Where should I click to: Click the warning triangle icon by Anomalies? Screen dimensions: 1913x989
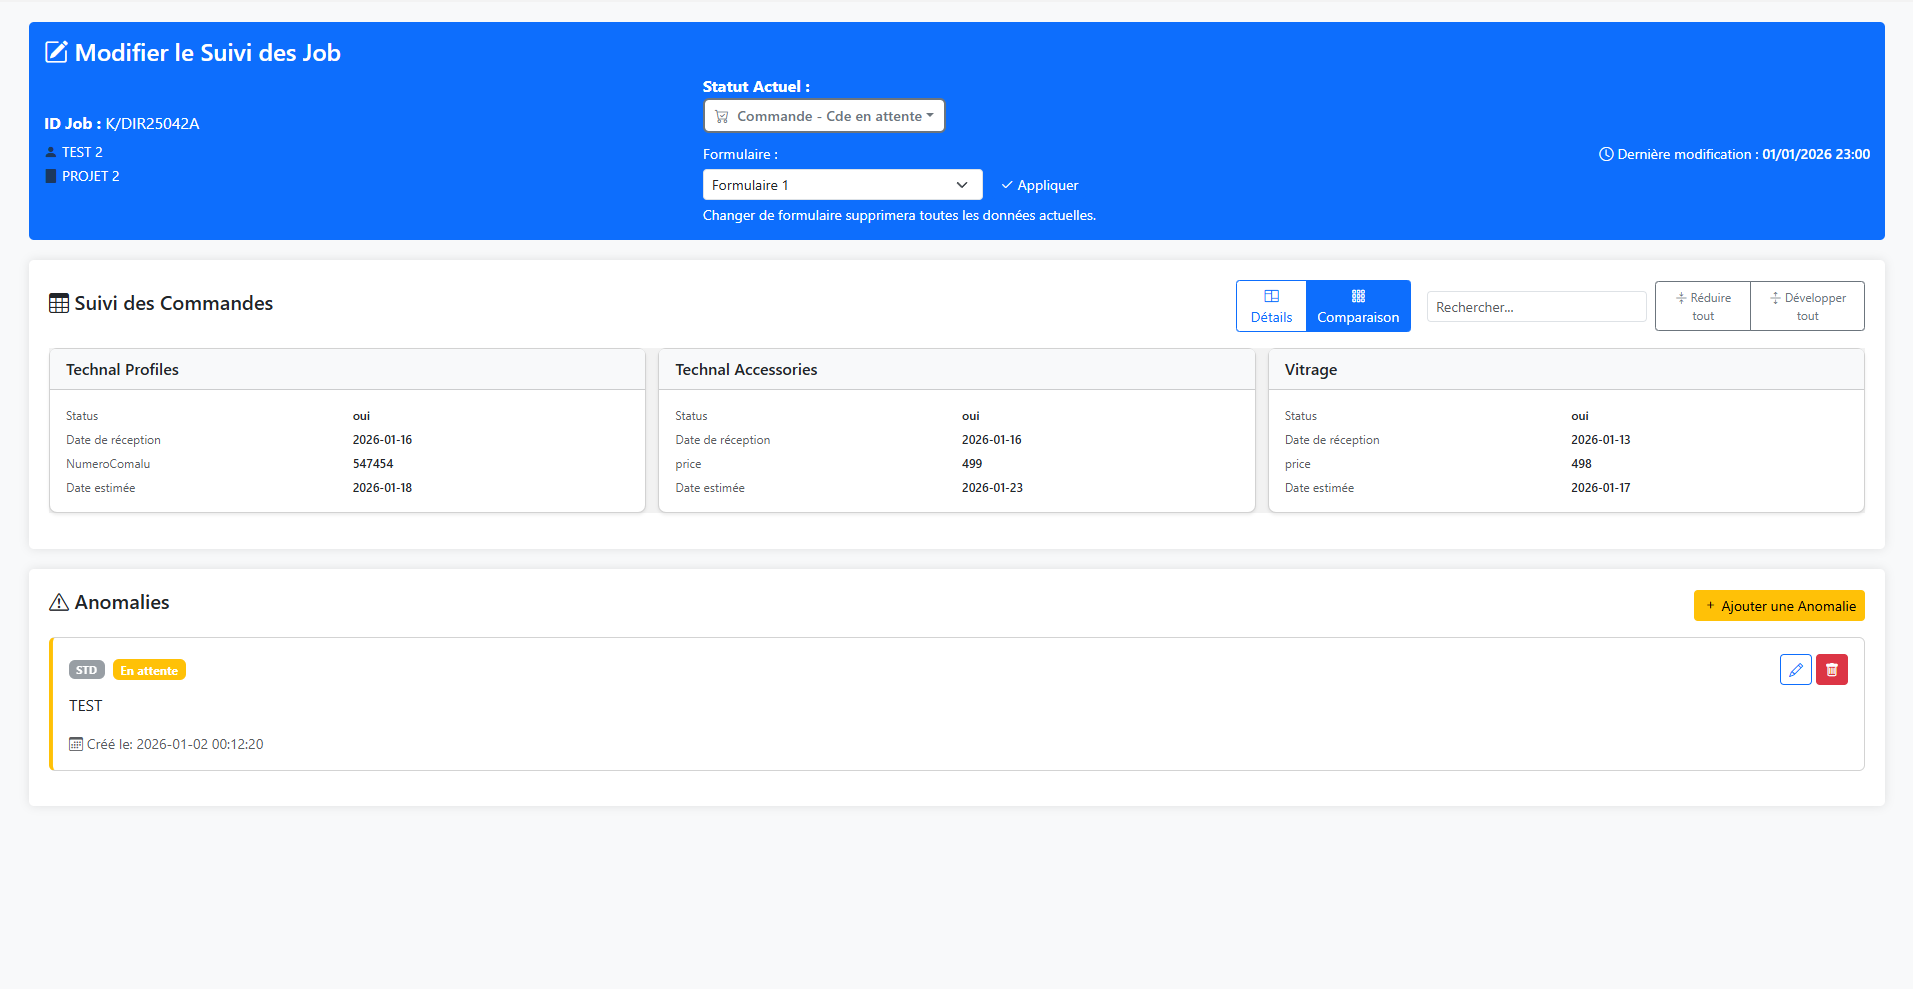point(59,602)
